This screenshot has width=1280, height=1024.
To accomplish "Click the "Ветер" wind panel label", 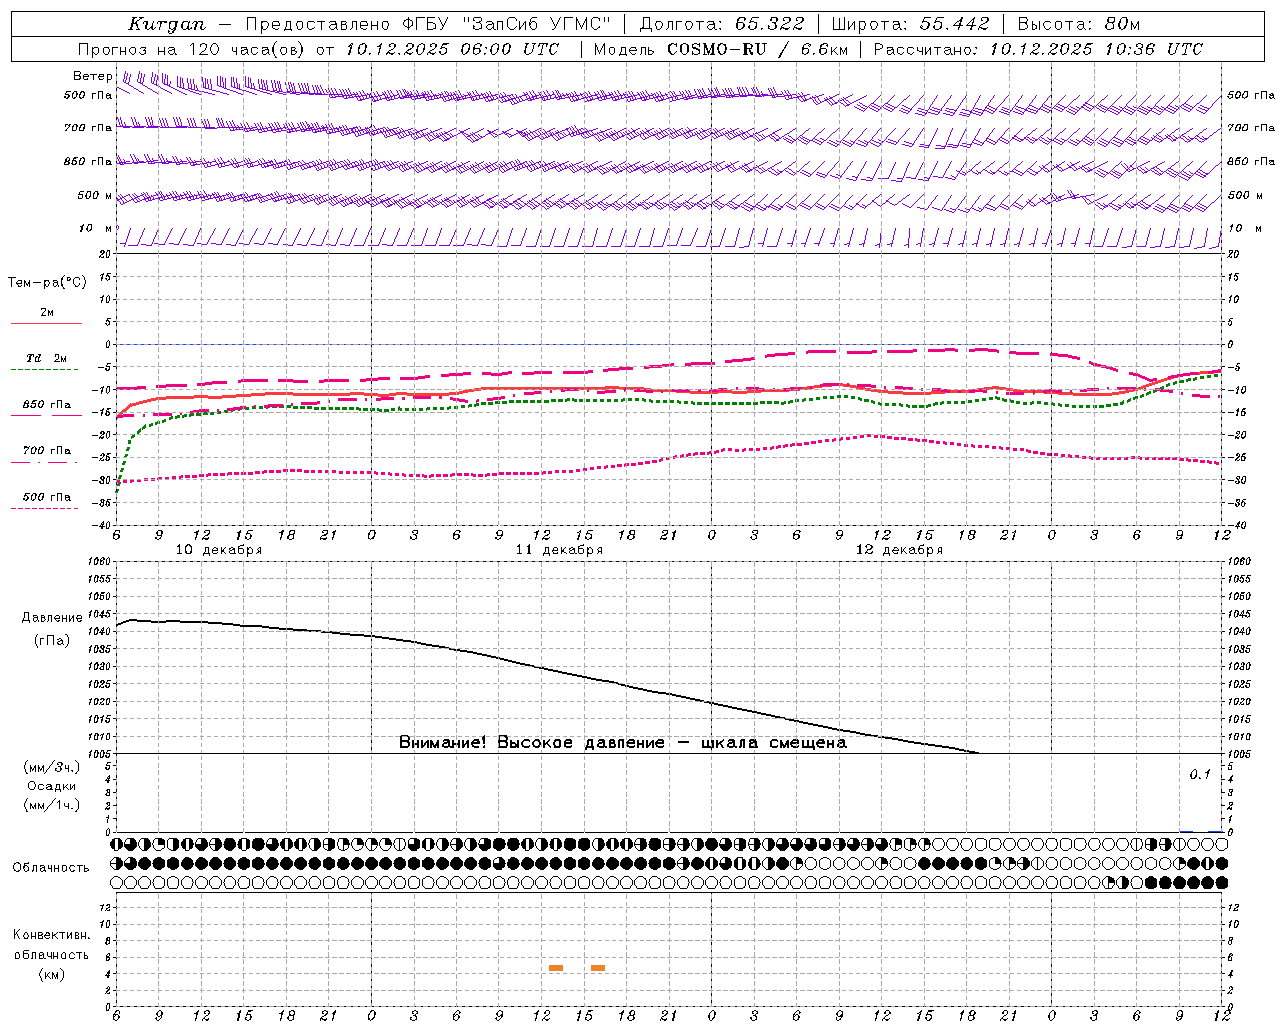I will [x=93, y=76].
